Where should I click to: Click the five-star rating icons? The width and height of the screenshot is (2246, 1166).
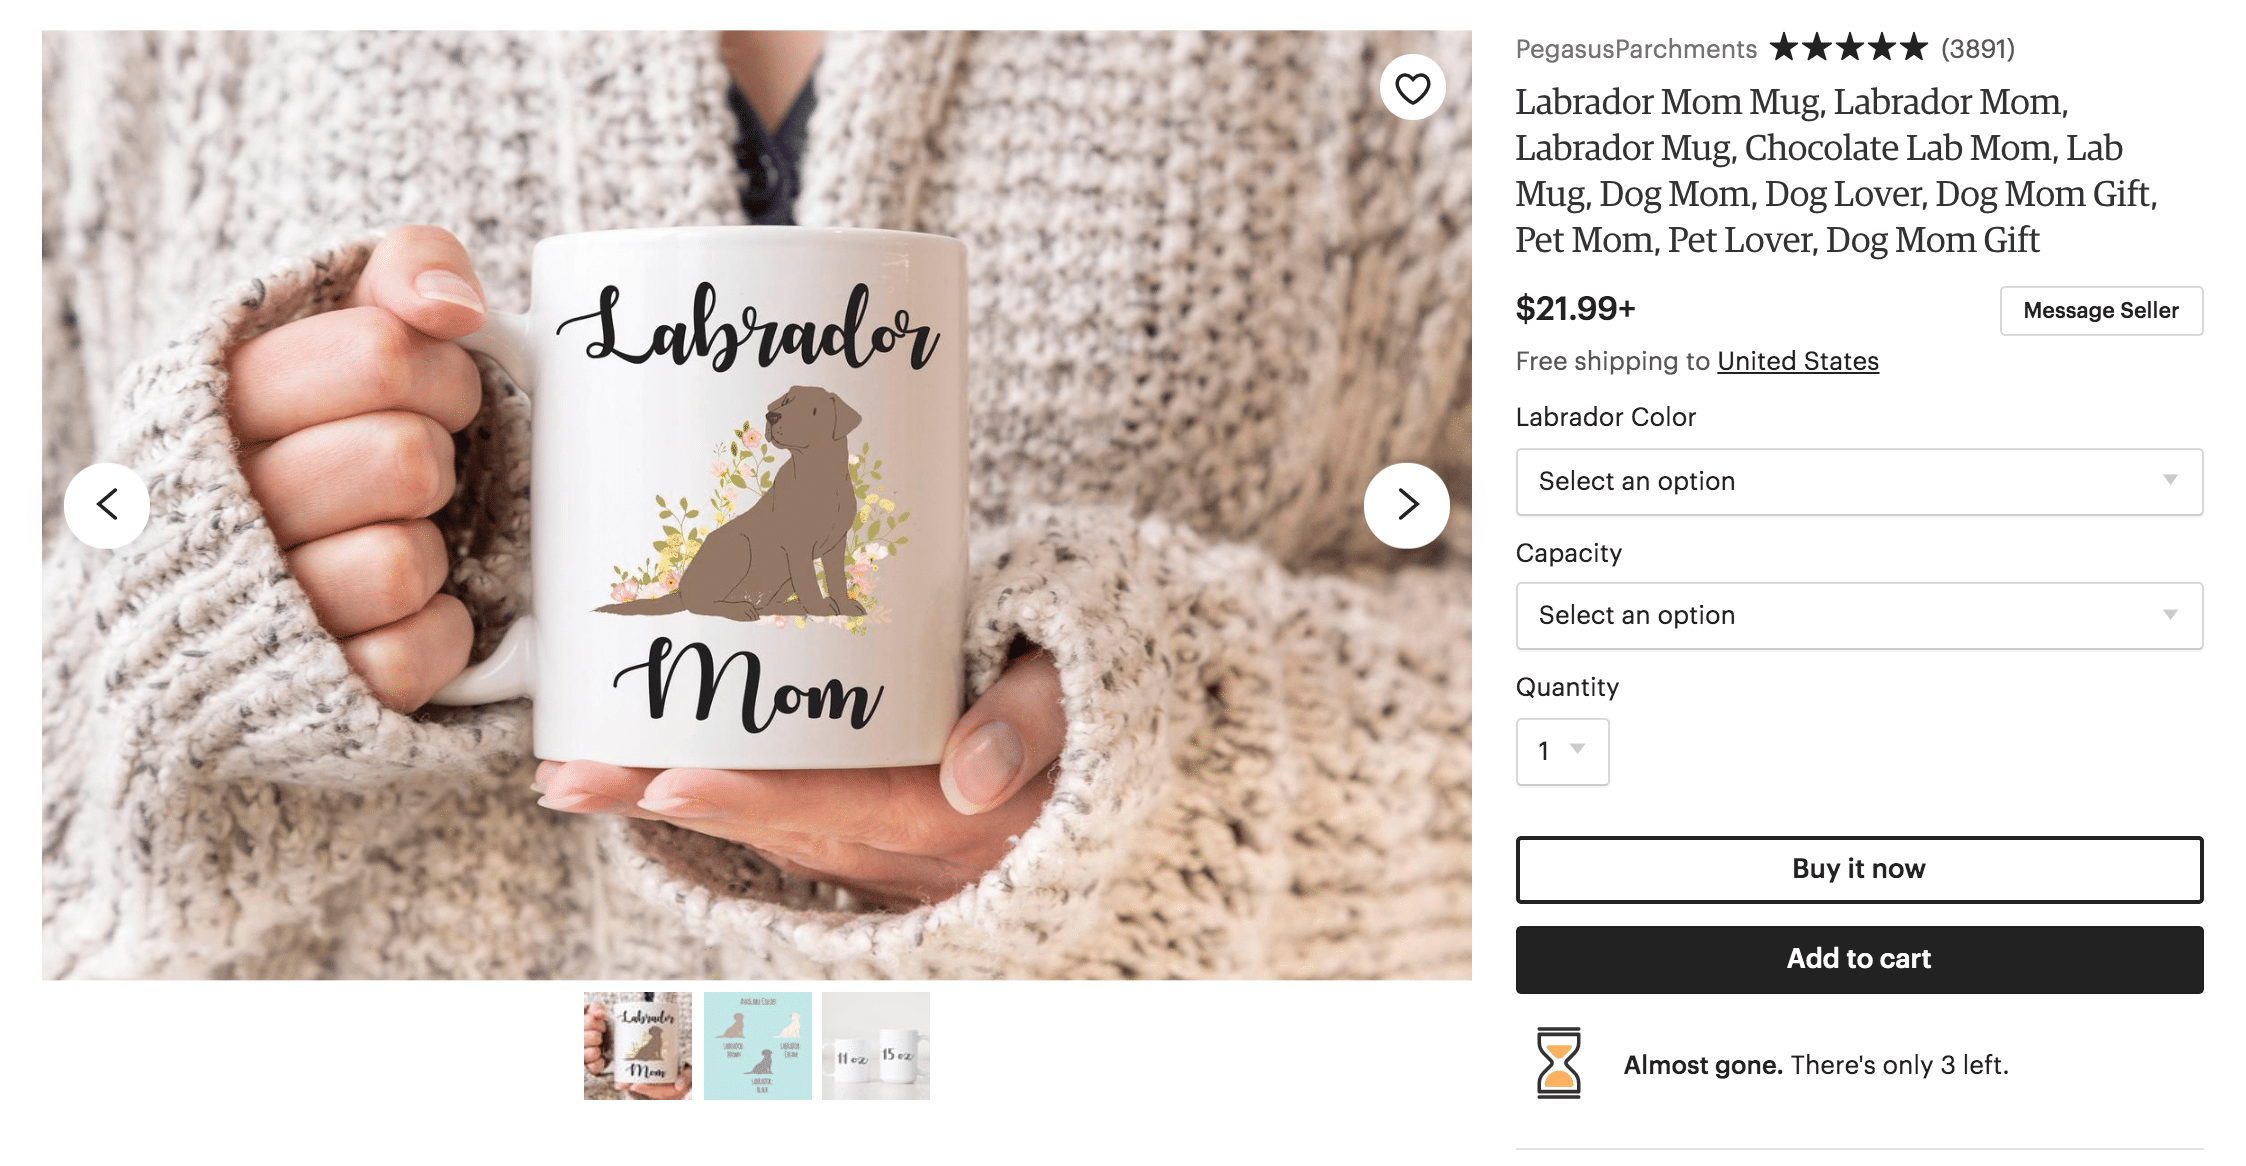tap(1848, 48)
